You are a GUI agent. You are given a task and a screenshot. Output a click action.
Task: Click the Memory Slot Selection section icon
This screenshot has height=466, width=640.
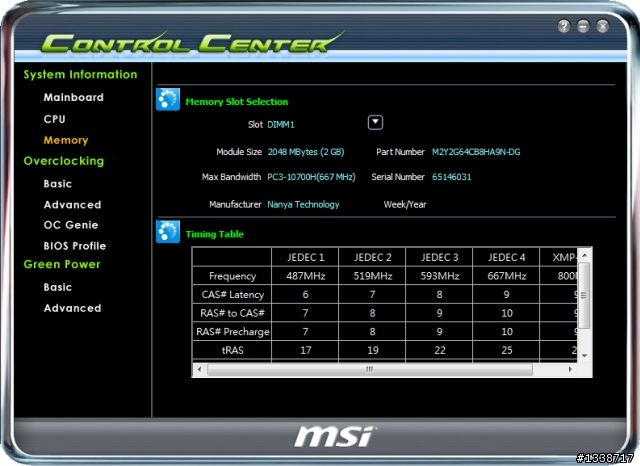coord(168,99)
